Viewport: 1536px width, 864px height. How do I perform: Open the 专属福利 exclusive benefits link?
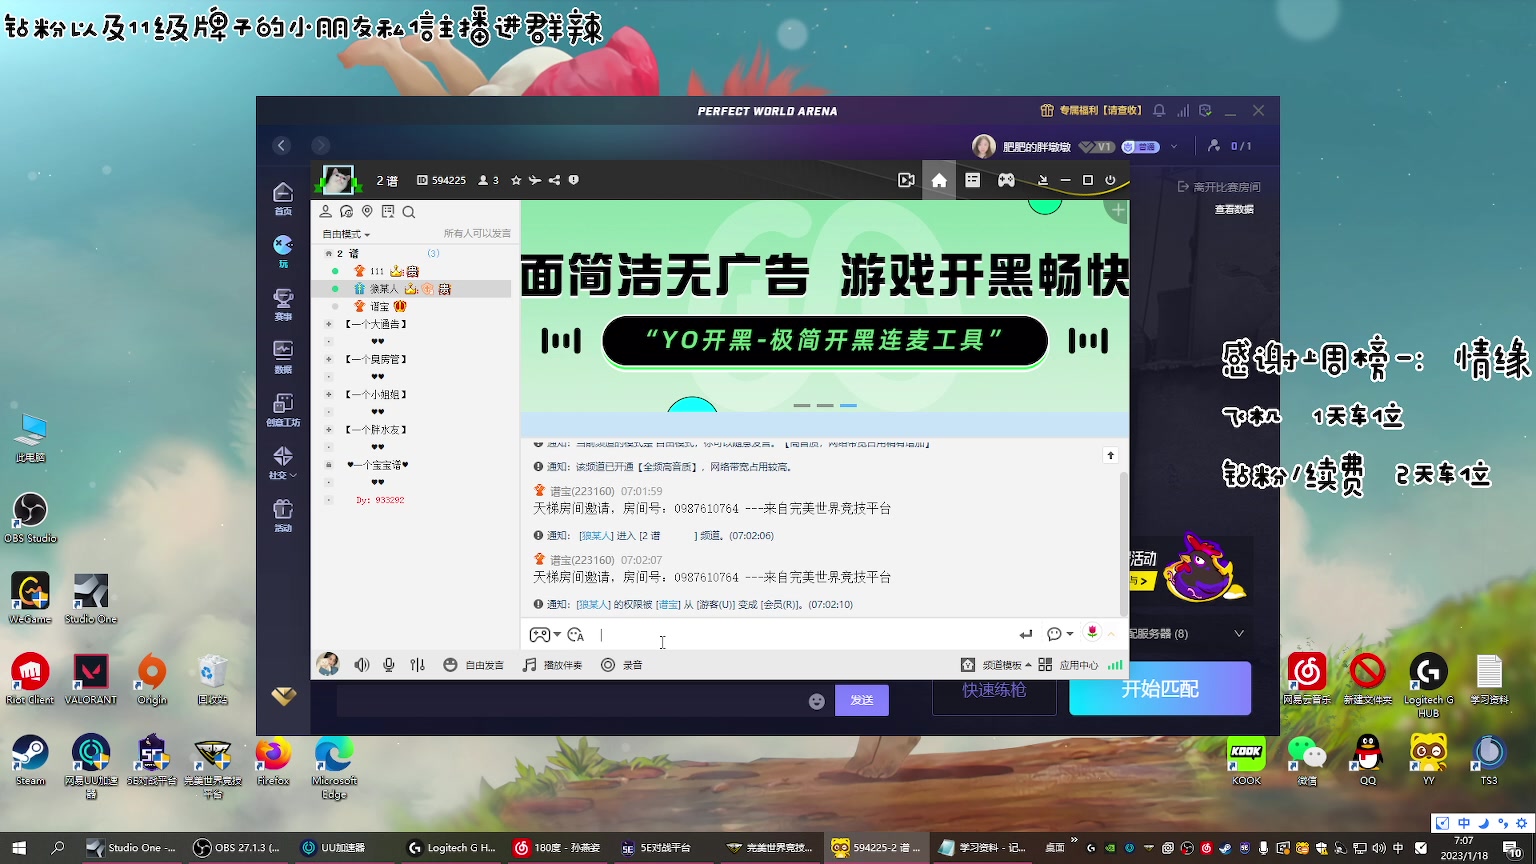(x=1091, y=111)
